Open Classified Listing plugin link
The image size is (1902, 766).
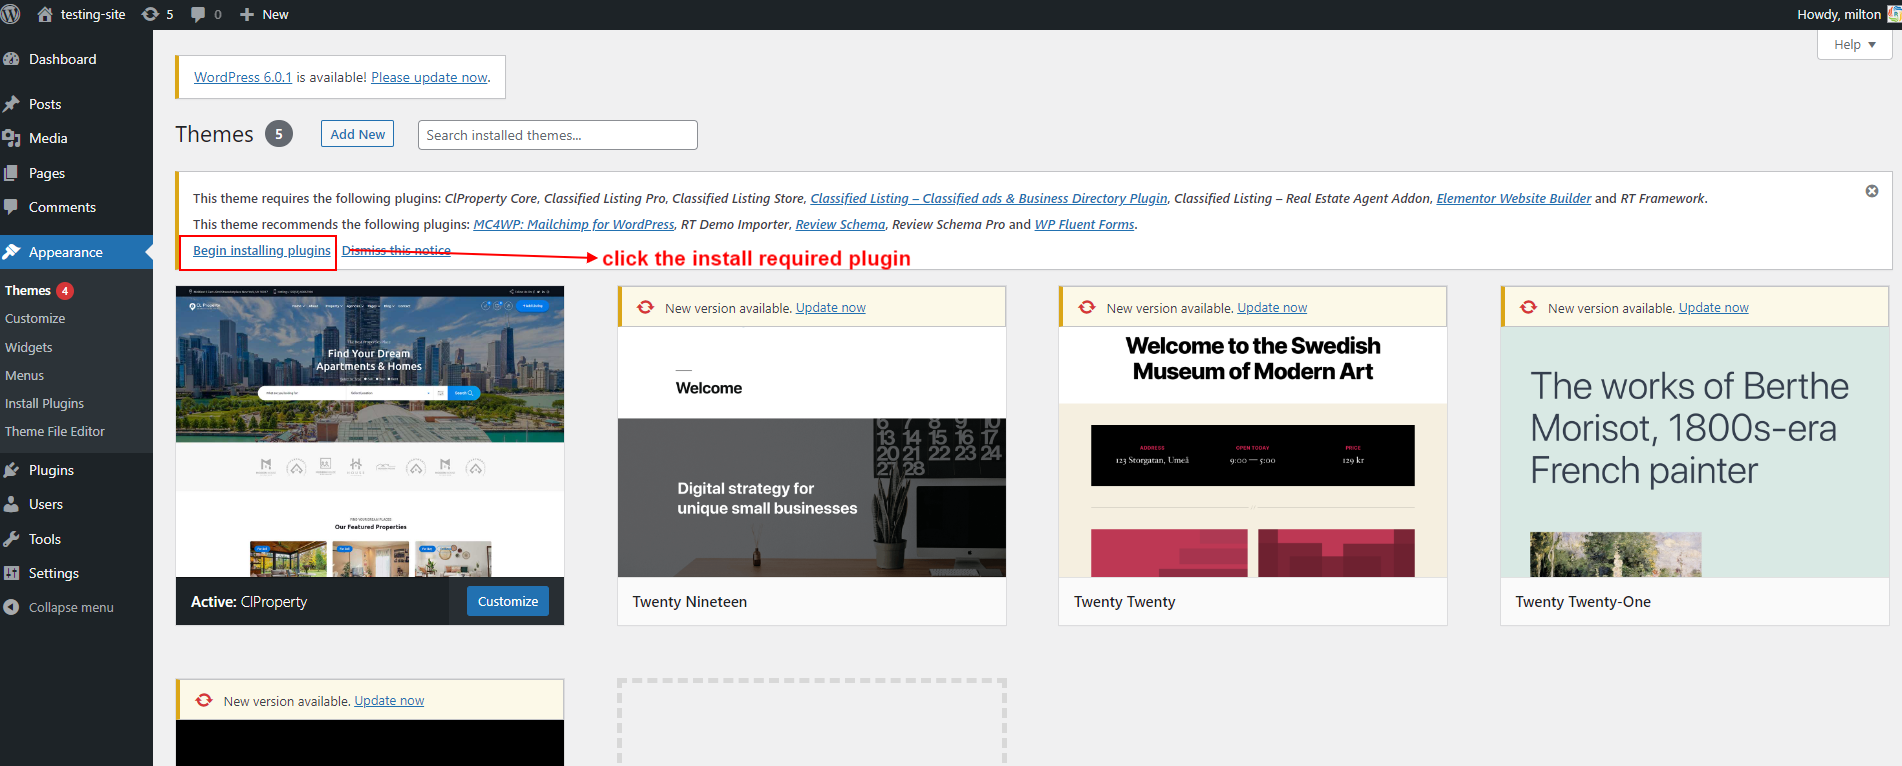(x=989, y=198)
